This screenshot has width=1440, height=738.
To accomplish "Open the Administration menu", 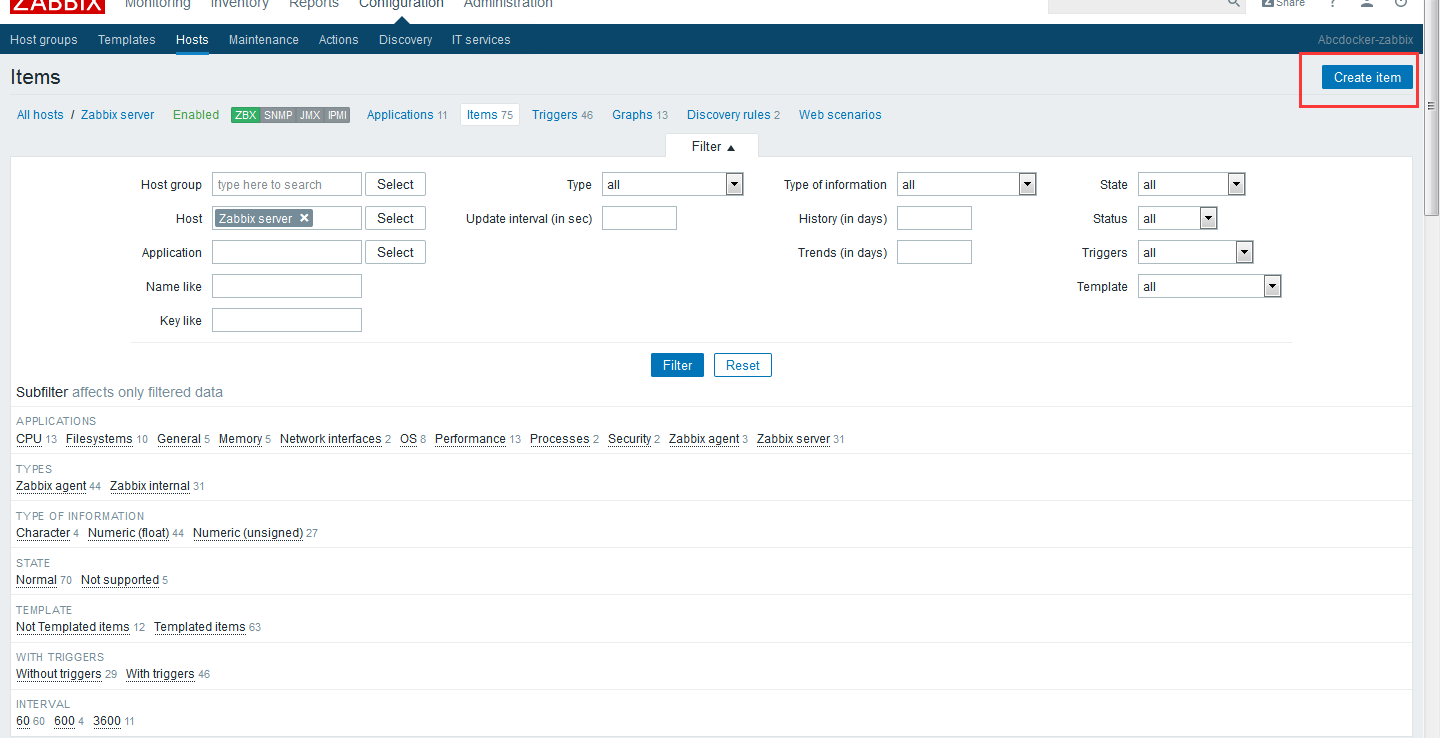I will (x=508, y=4).
